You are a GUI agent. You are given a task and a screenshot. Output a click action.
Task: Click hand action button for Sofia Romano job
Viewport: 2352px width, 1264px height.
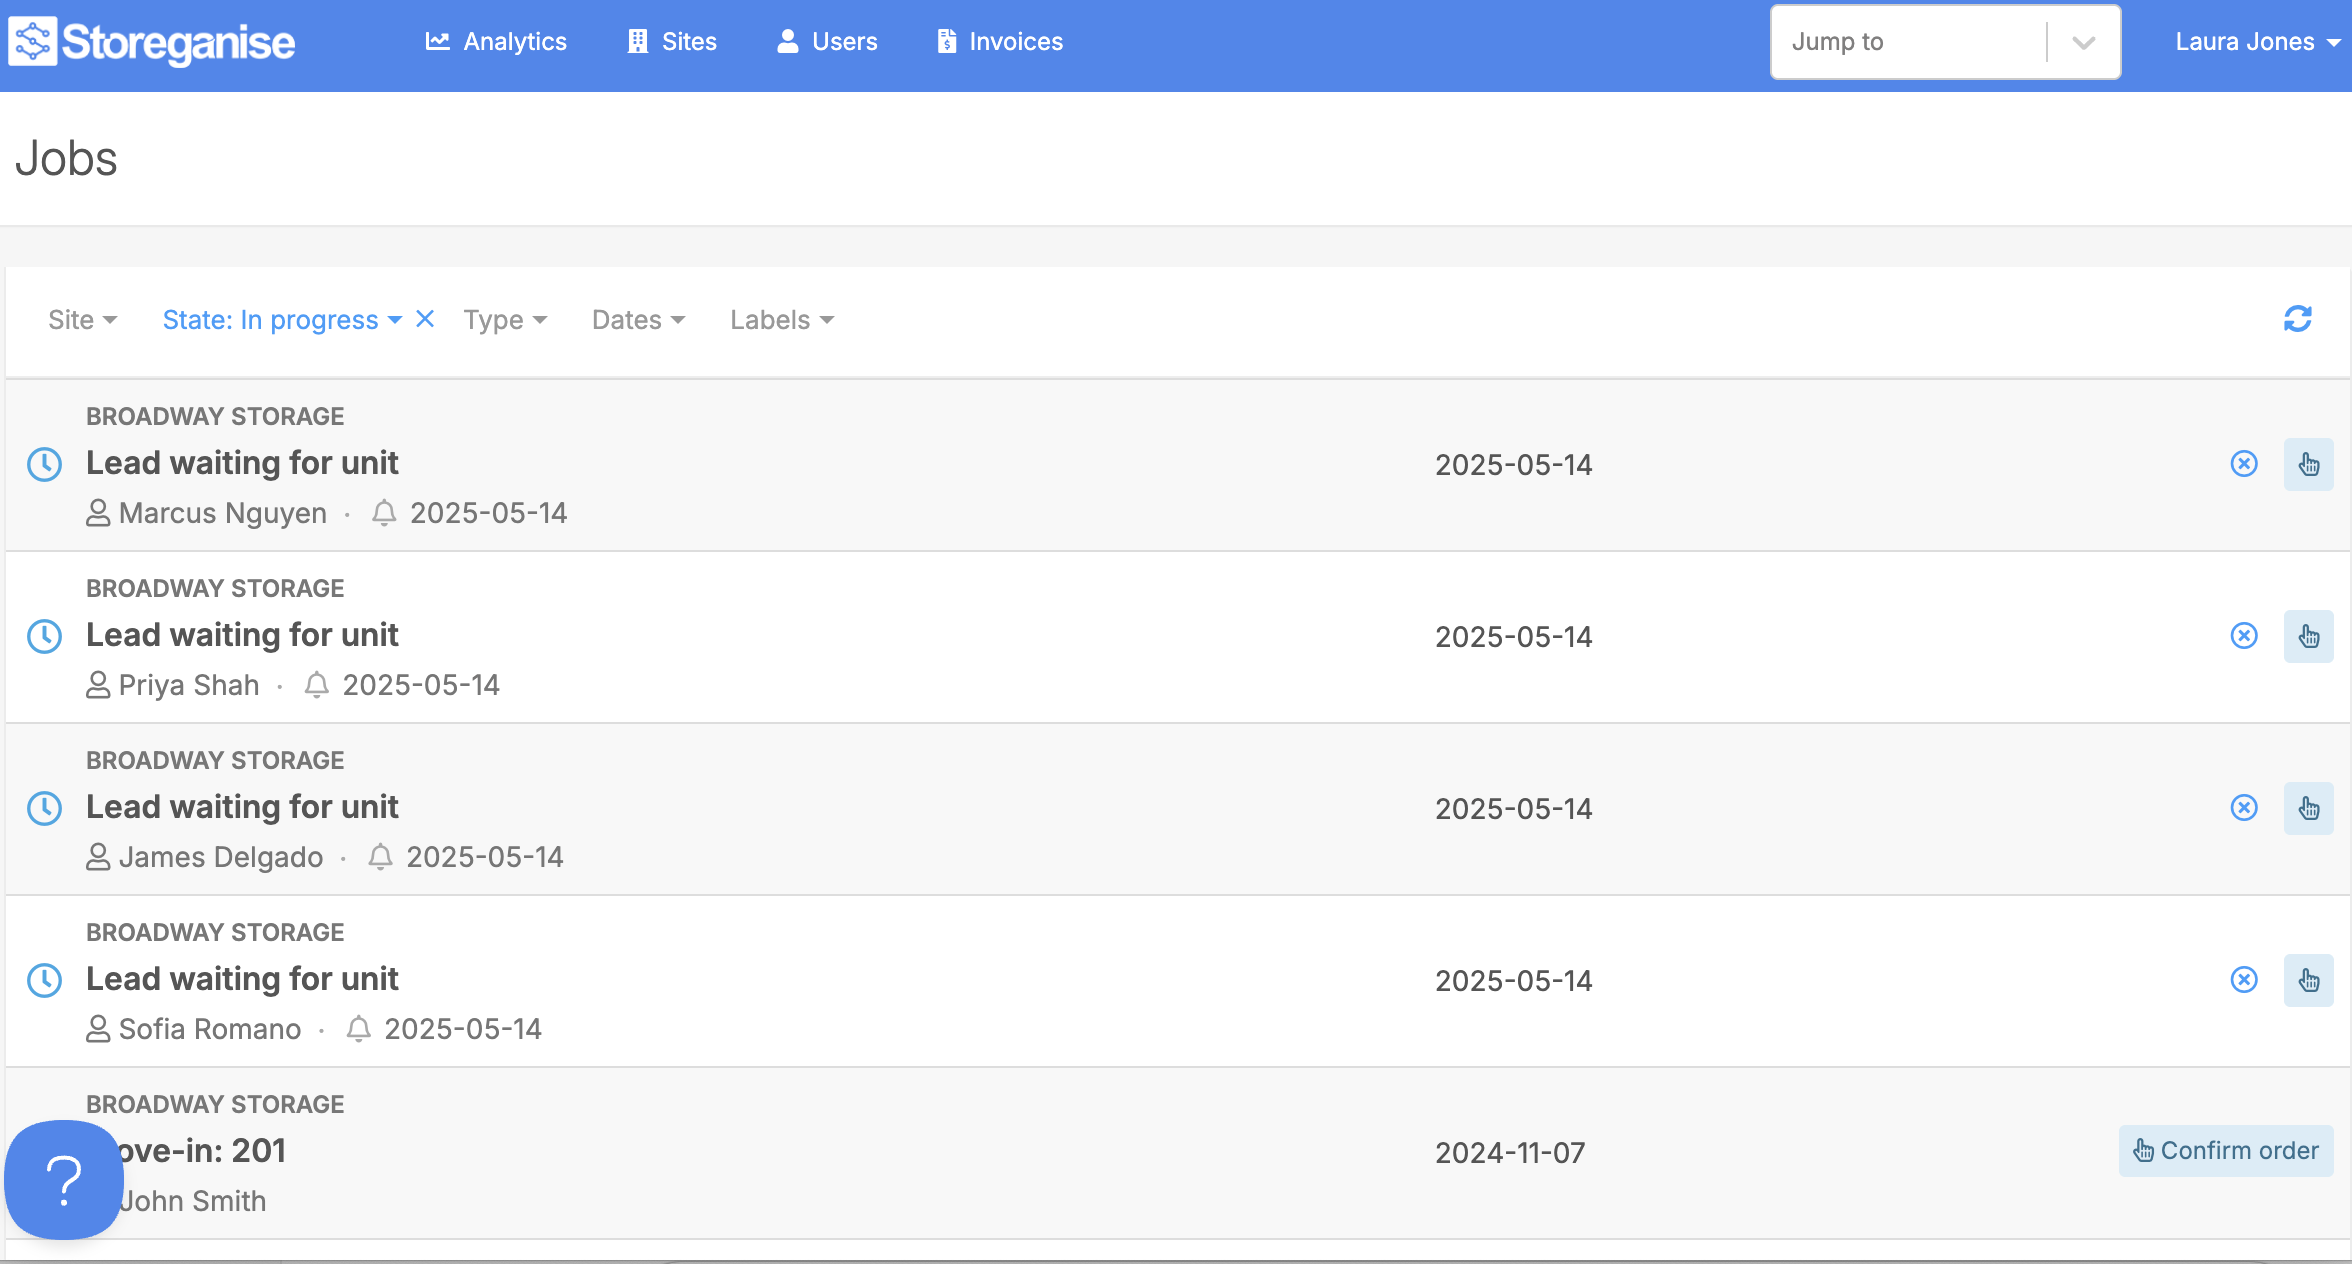point(2309,980)
